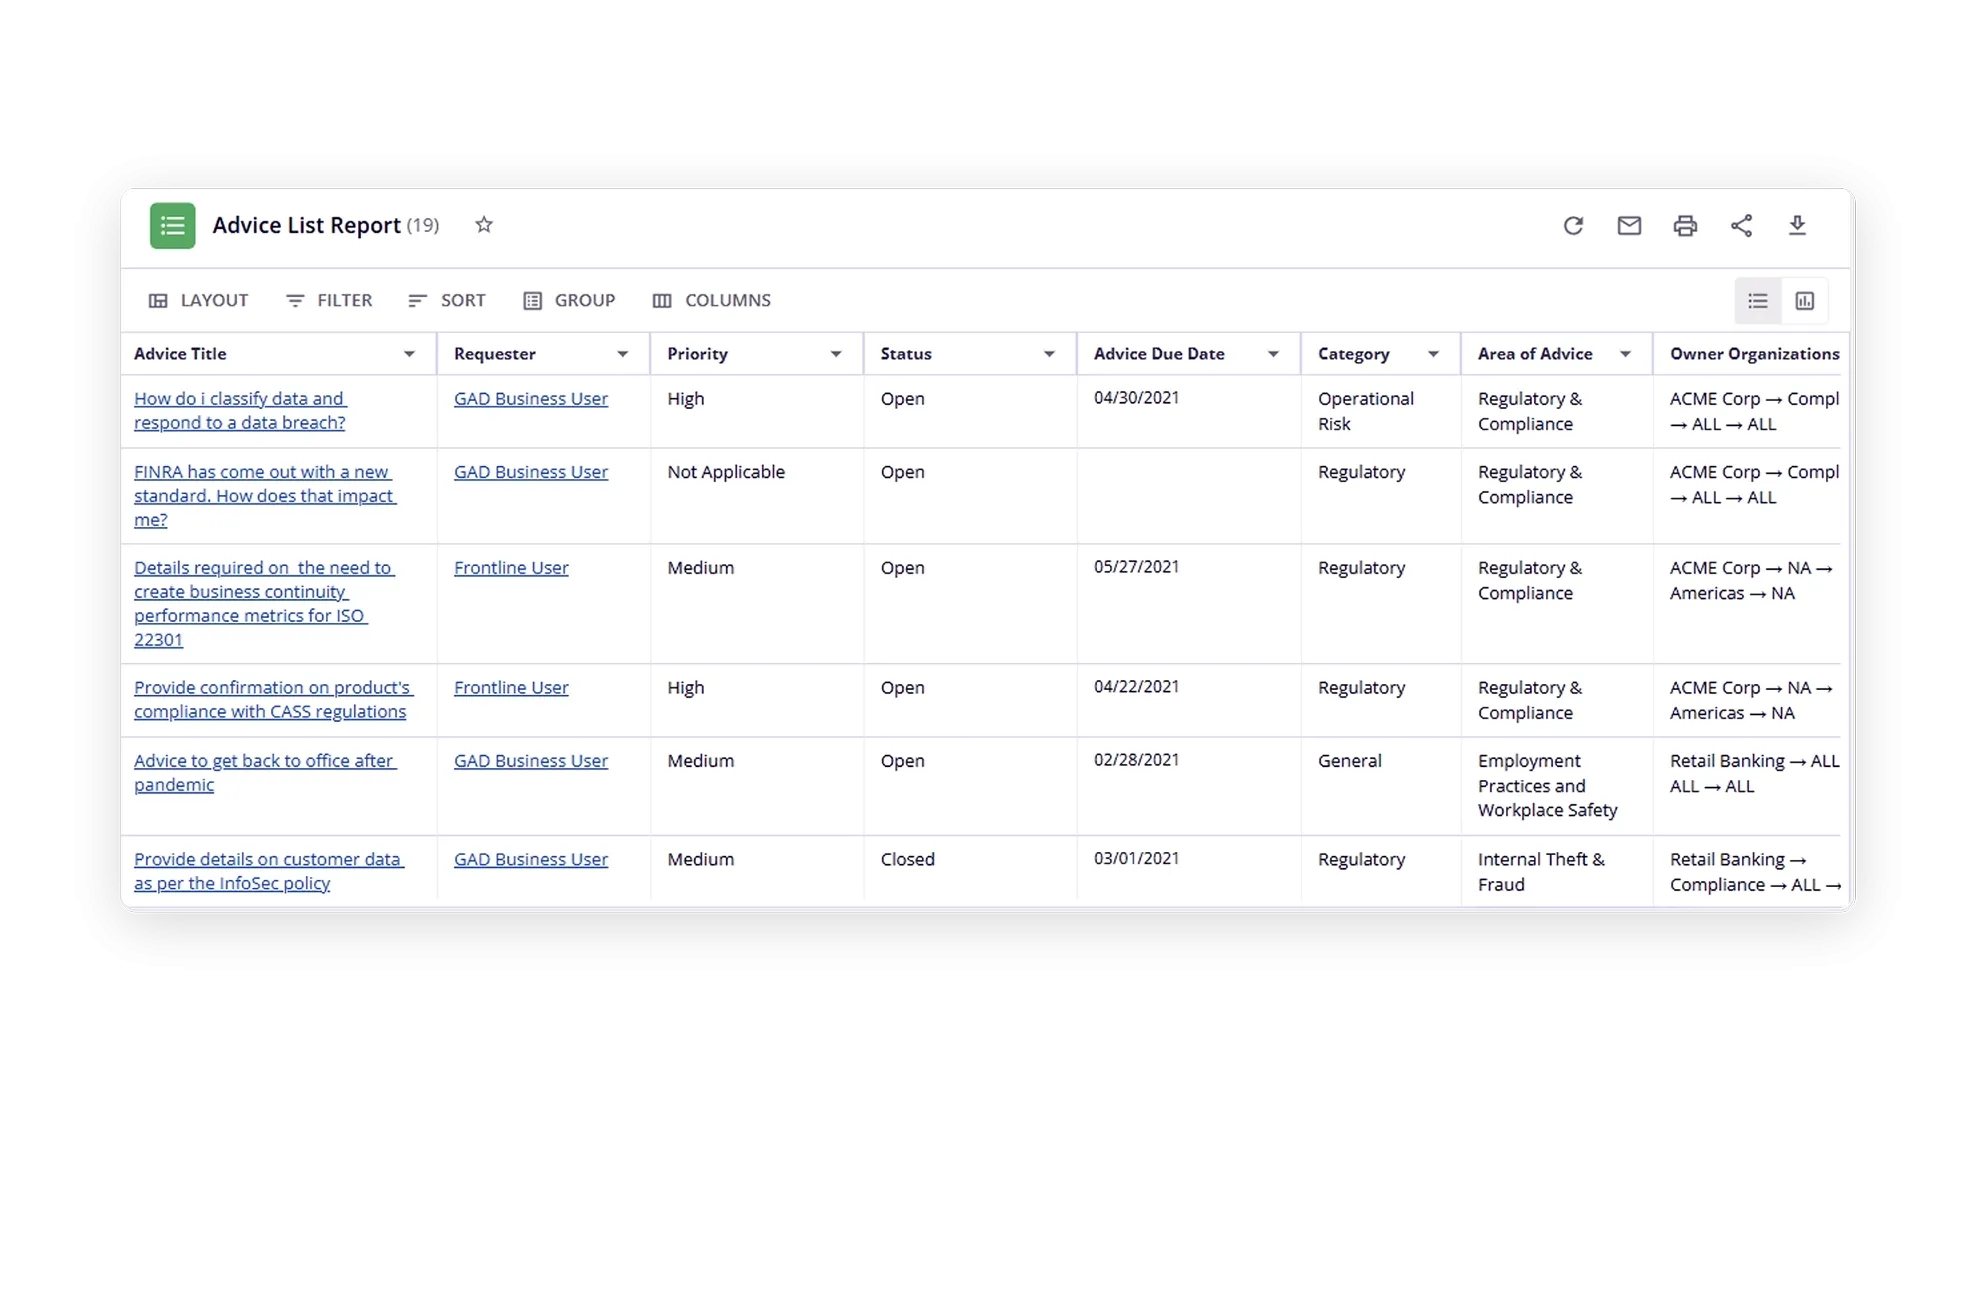Print the Advice List Report
This screenshot has width=1975, height=1313.
tap(1685, 226)
